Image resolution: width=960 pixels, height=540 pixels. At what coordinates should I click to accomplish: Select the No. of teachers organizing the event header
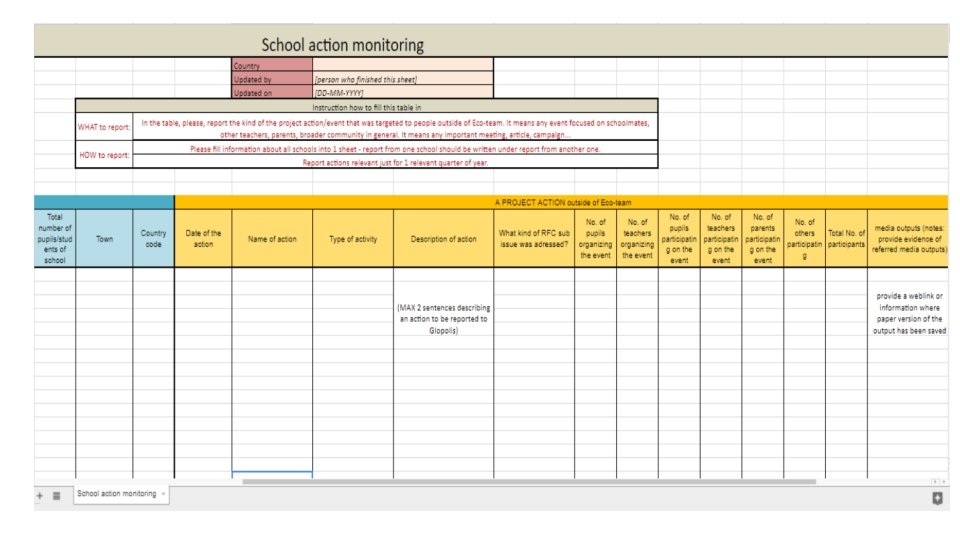[637, 238]
